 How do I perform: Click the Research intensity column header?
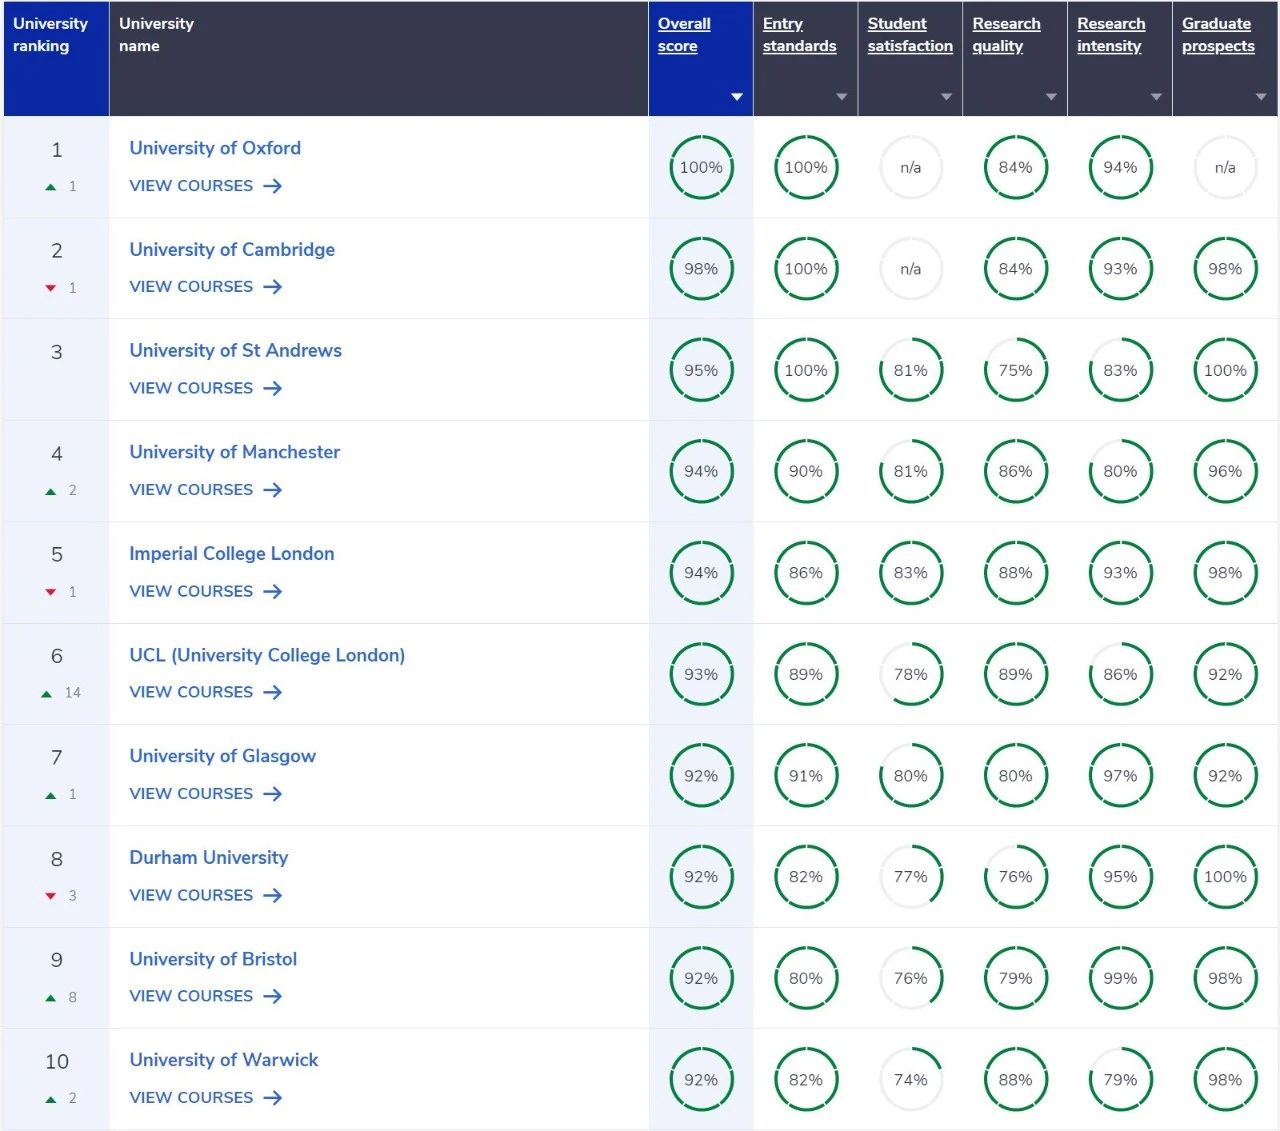pyautogui.click(x=1110, y=35)
